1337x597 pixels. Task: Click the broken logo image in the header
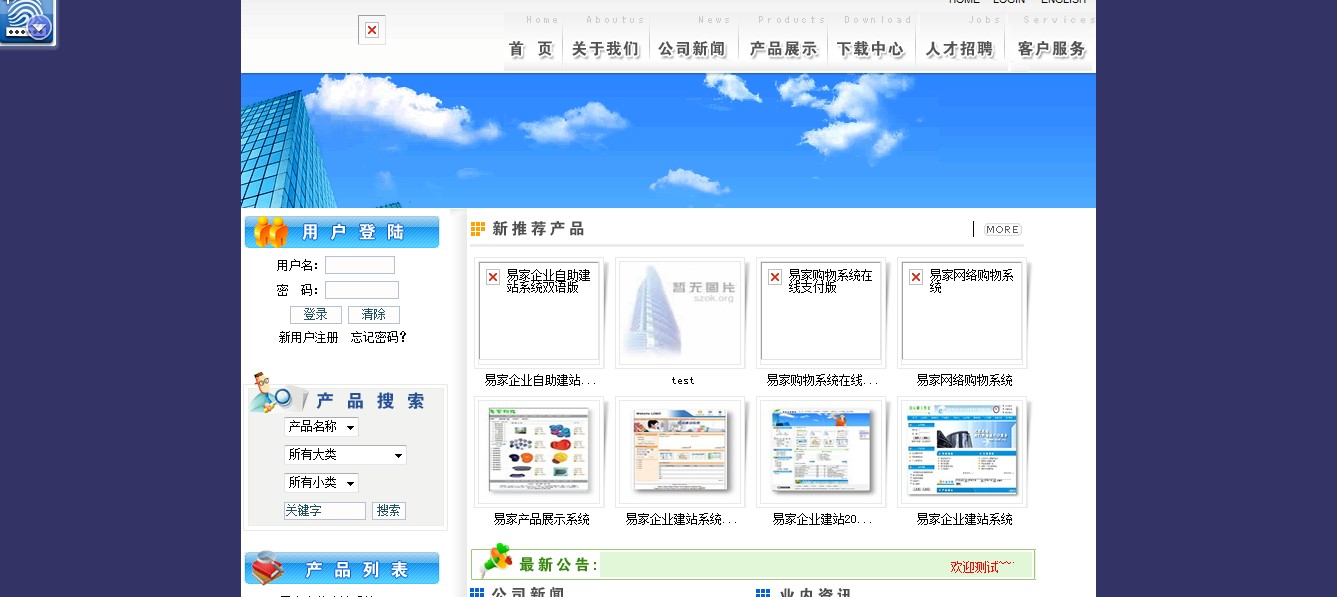(372, 30)
